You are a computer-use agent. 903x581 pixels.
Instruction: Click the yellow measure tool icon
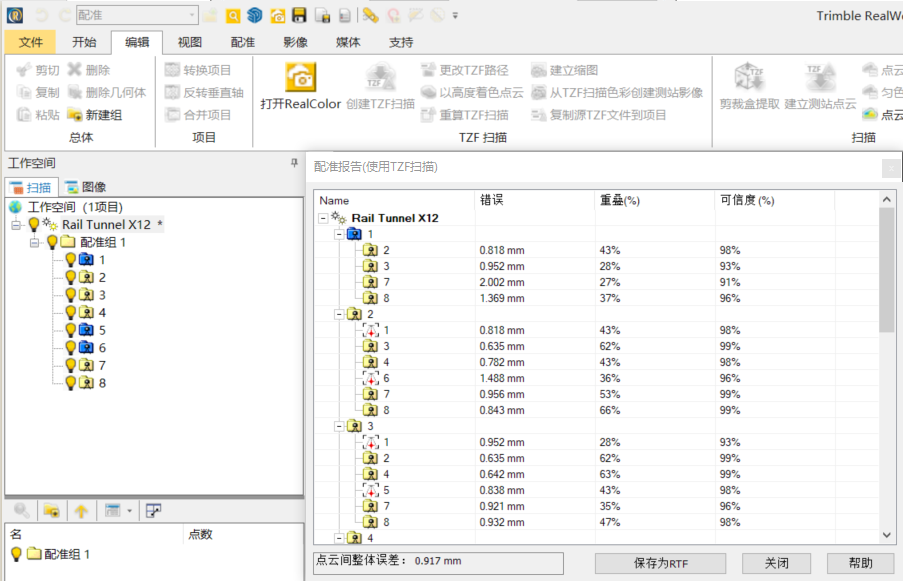click(370, 16)
